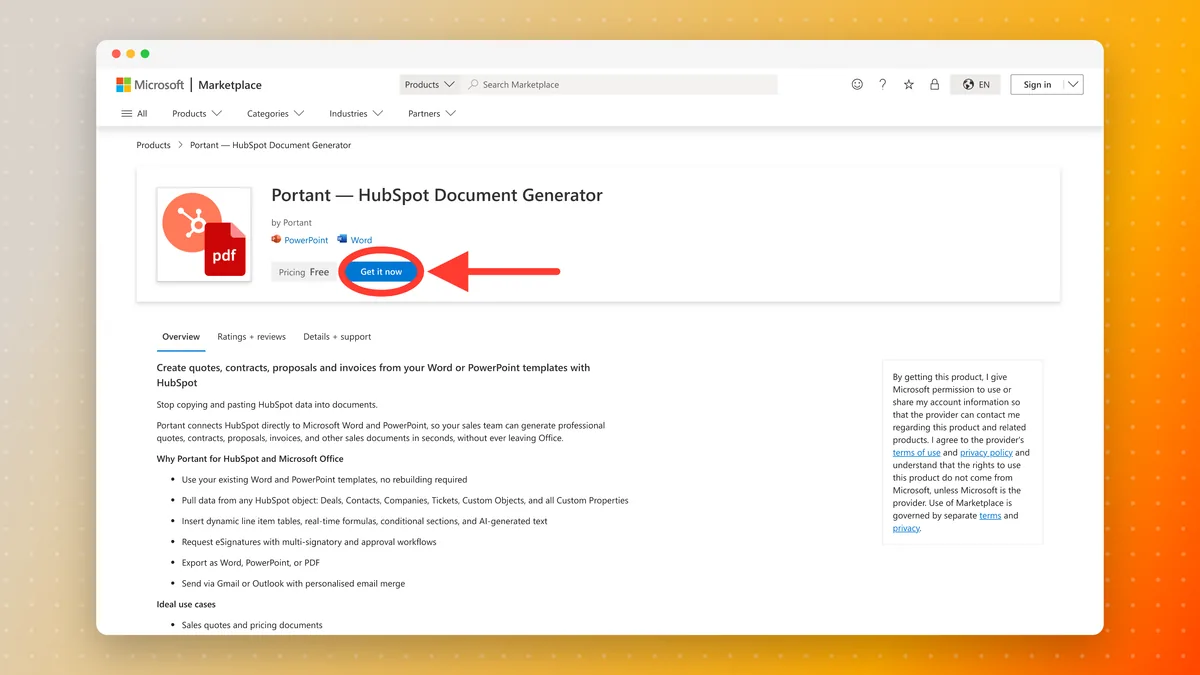Switch to the Ratings + reviews tab
Image resolution: width=1200 pixels, height=675 pixels.
click(251, 337)
